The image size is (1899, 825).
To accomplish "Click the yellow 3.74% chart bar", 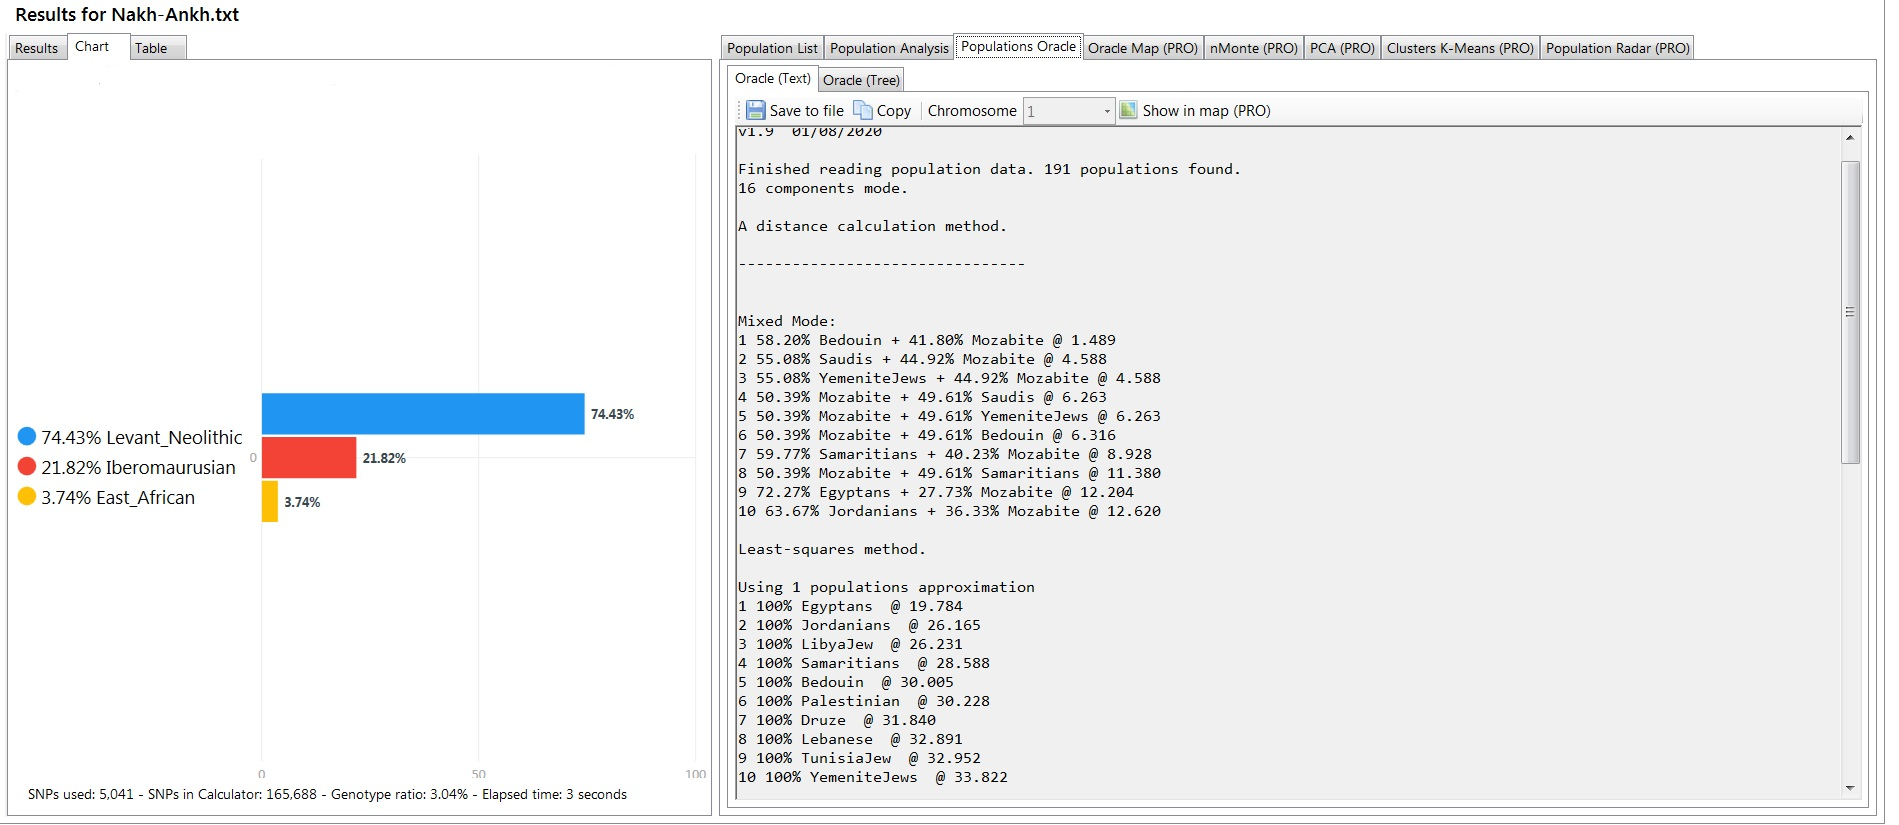I will pyautogui.click(x=270, y=502).
